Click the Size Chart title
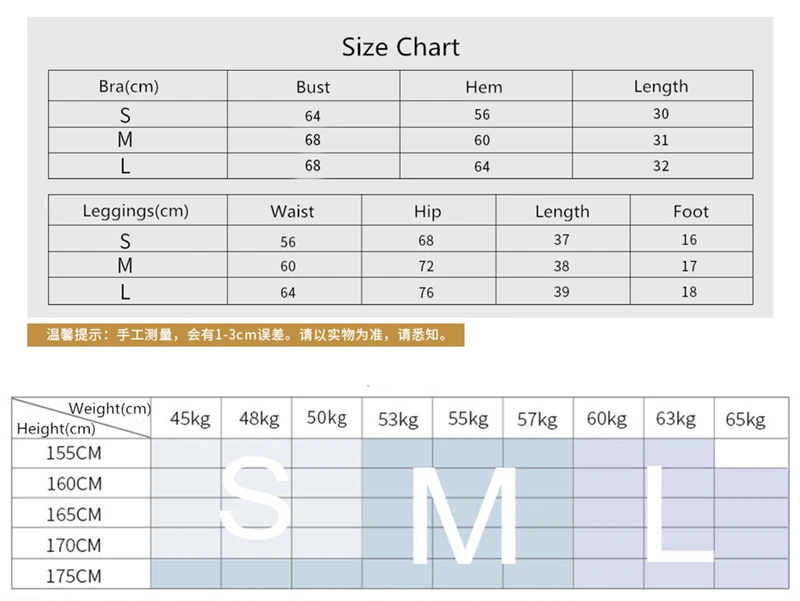Screen dimensions: 800x601 400,47
